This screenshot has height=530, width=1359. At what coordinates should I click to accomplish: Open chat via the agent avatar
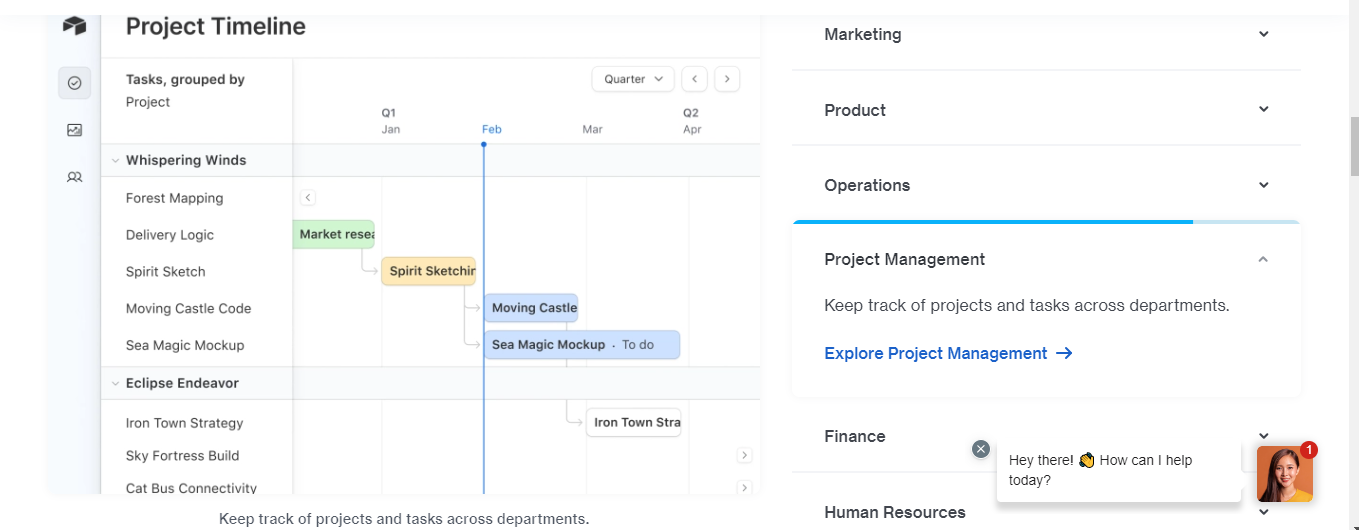point(1285,473)
